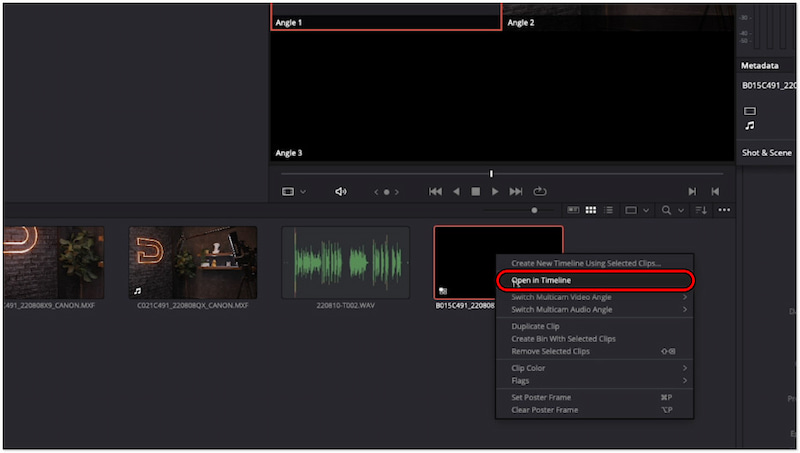Switch media pool to thumbnail grid view

(591, 210)
